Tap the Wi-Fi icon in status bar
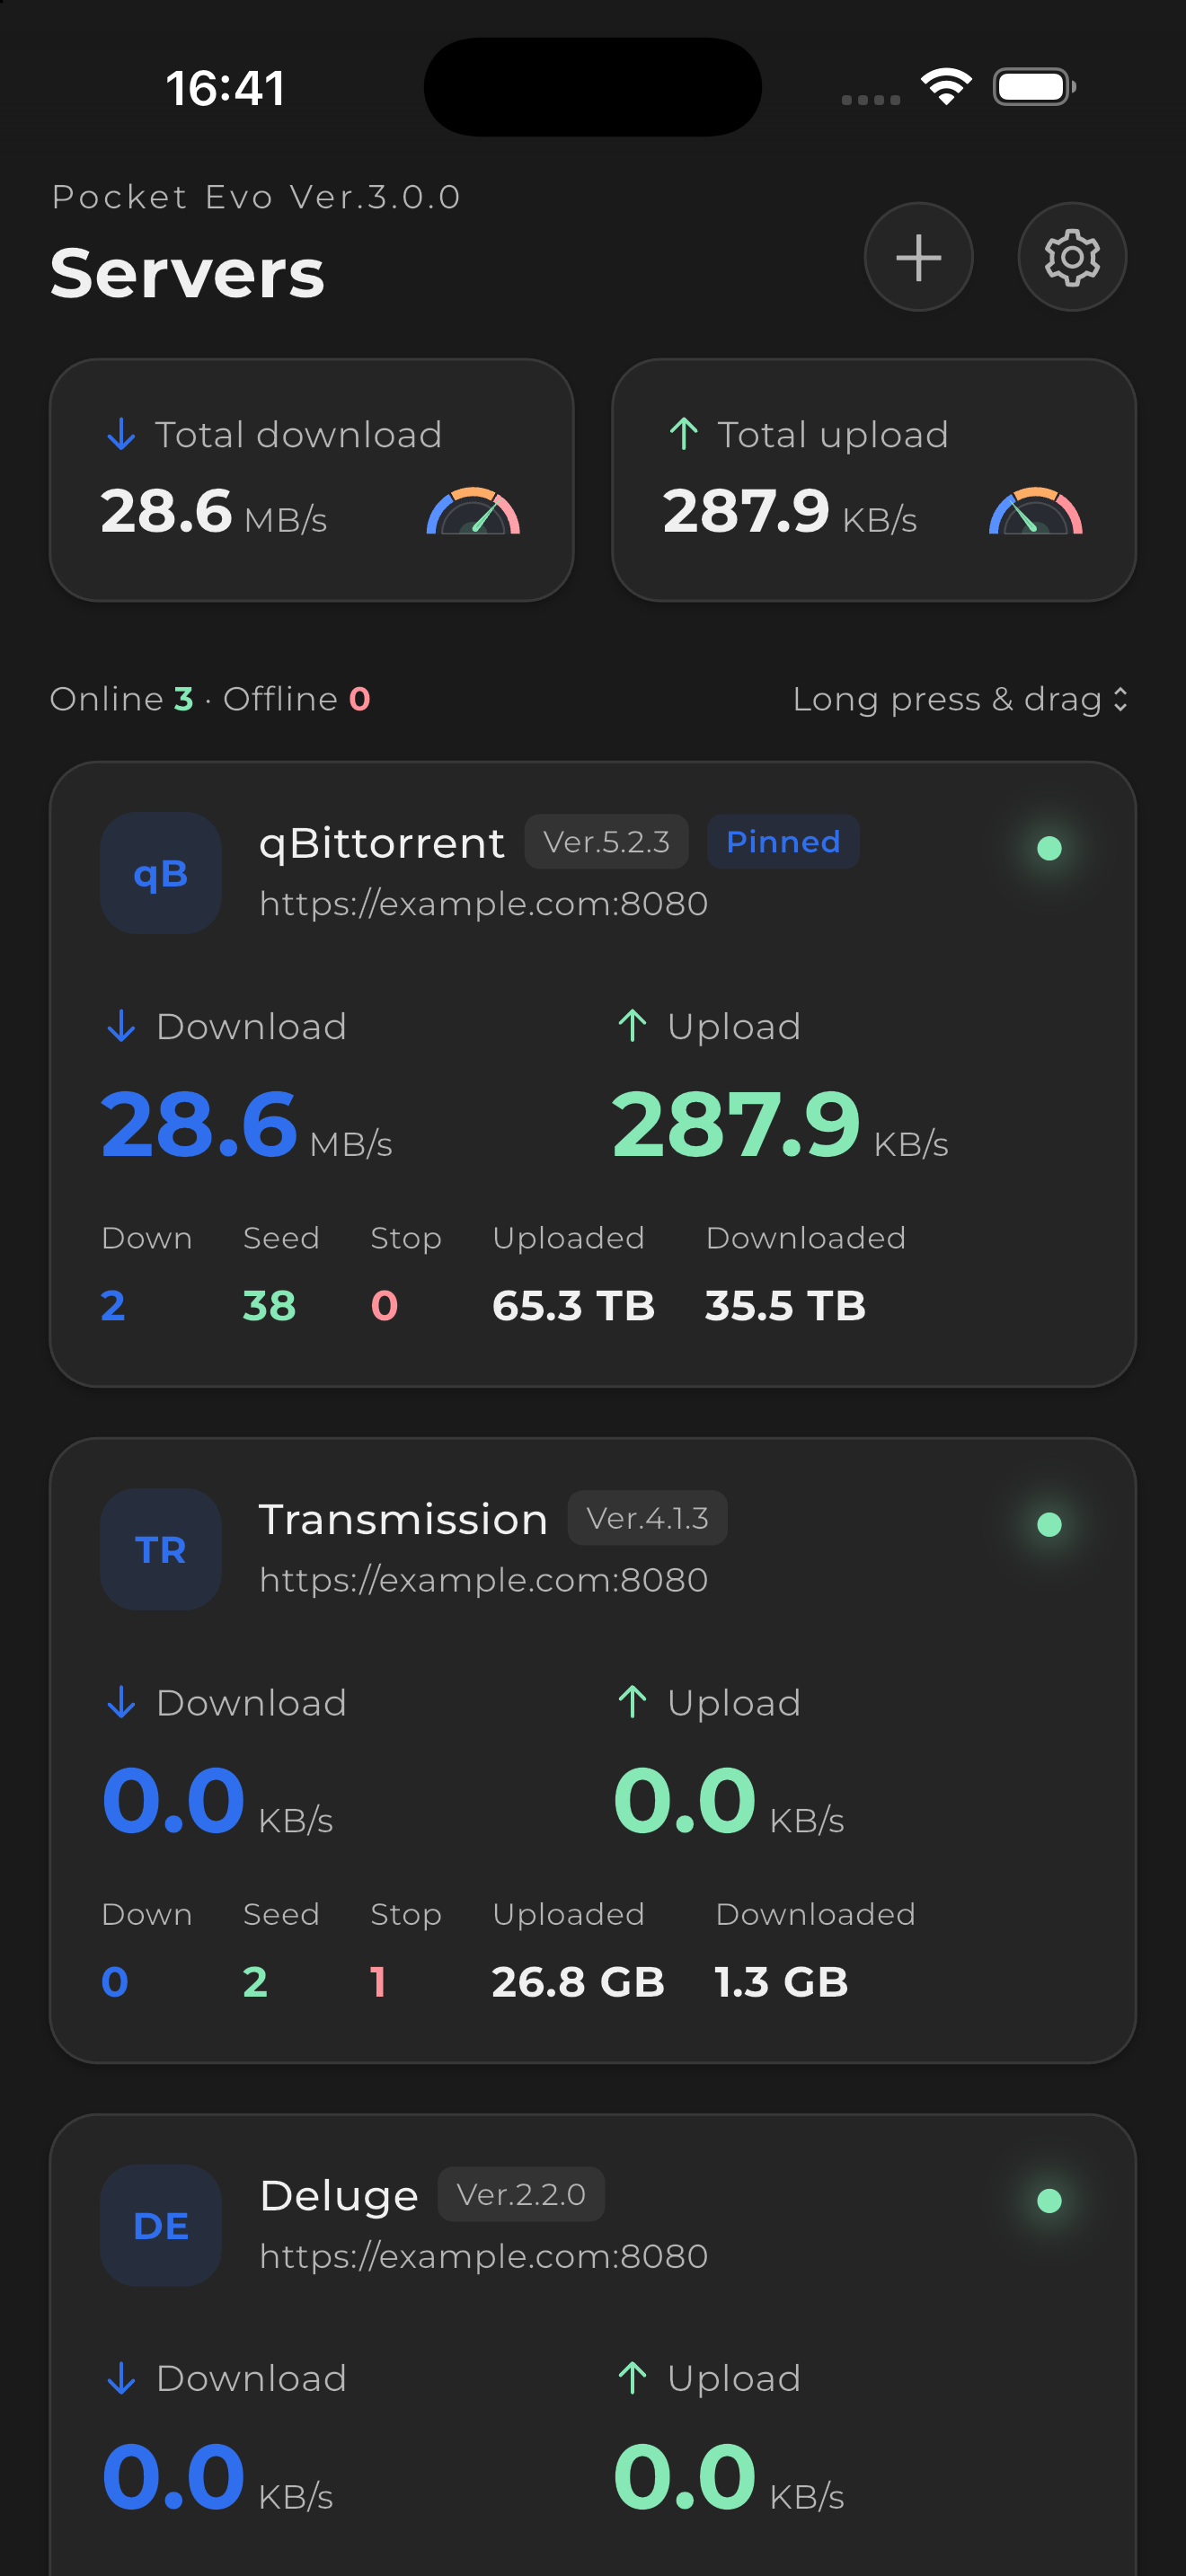 tap(947, 87)
